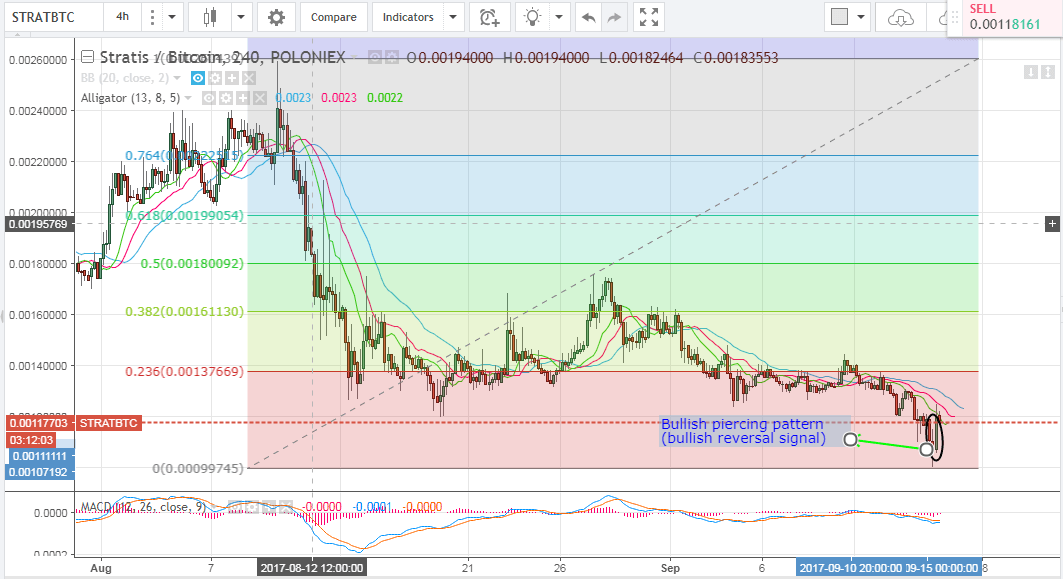1063x579 pixels.
Task: Click the 0(0.00099745) Fibonacci label
Action: 198,468
